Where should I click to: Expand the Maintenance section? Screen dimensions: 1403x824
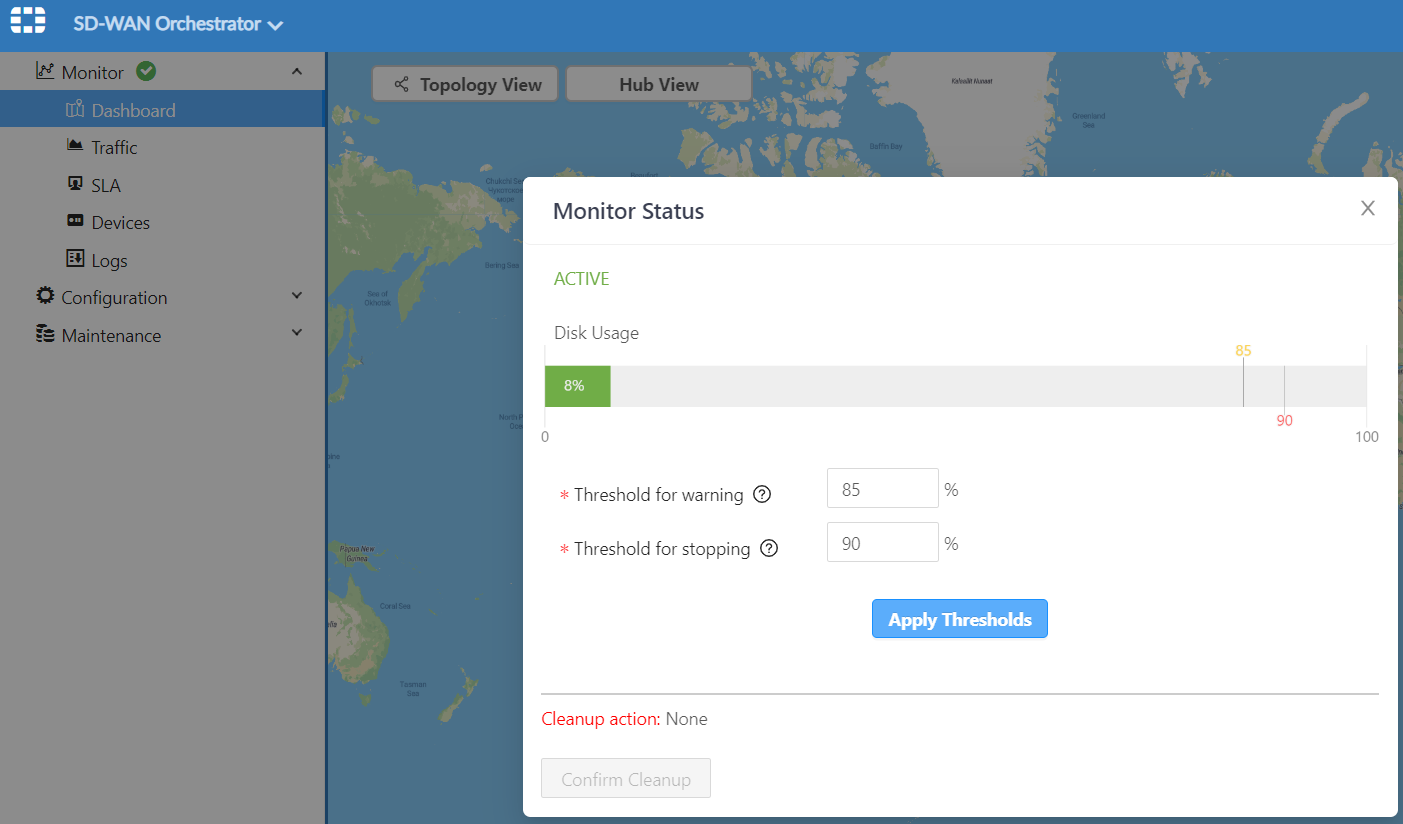297,331
